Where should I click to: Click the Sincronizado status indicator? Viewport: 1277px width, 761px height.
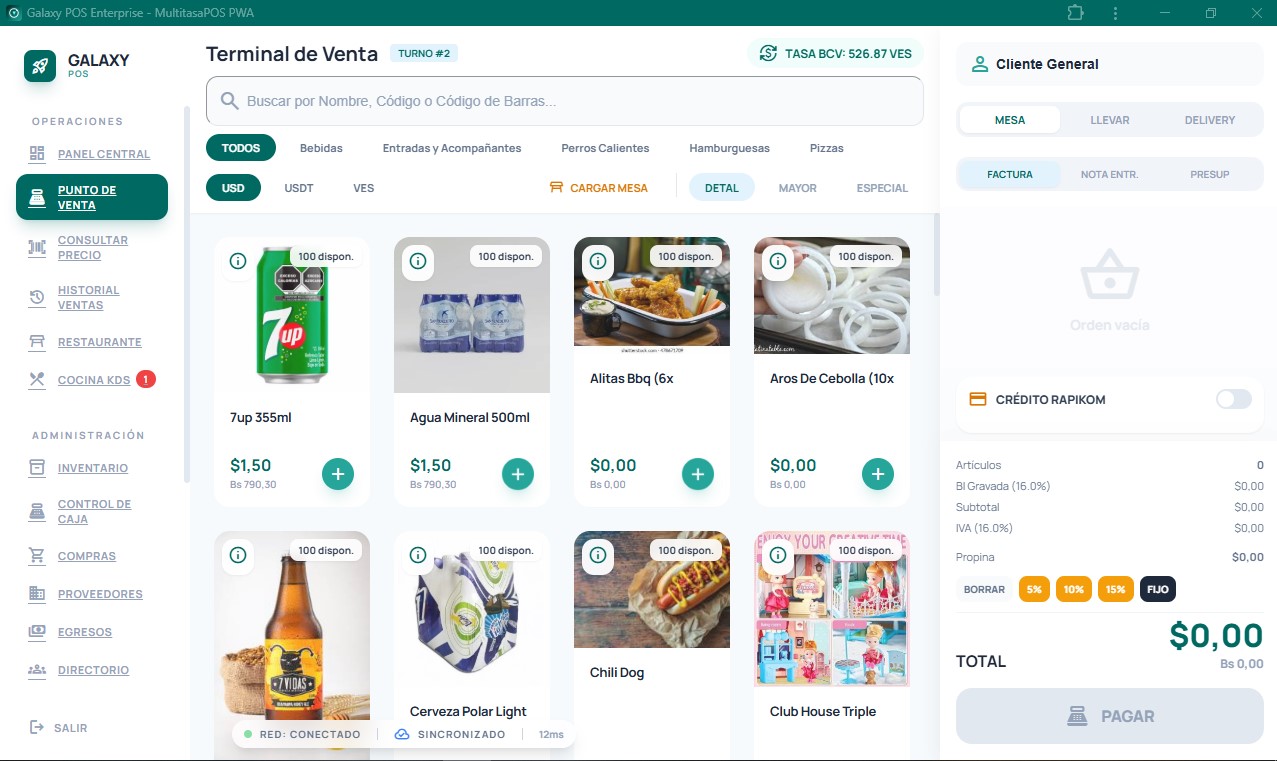[x=450, y=734]
